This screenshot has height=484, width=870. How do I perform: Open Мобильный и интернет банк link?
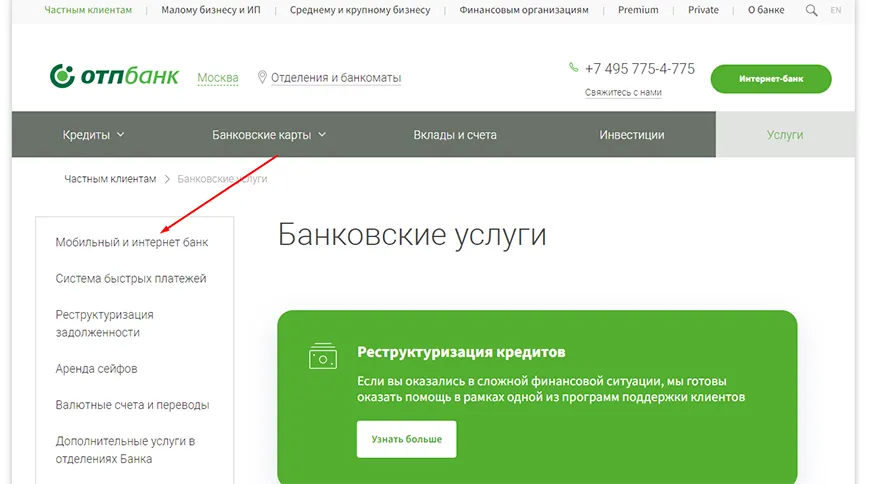point(132,242)
